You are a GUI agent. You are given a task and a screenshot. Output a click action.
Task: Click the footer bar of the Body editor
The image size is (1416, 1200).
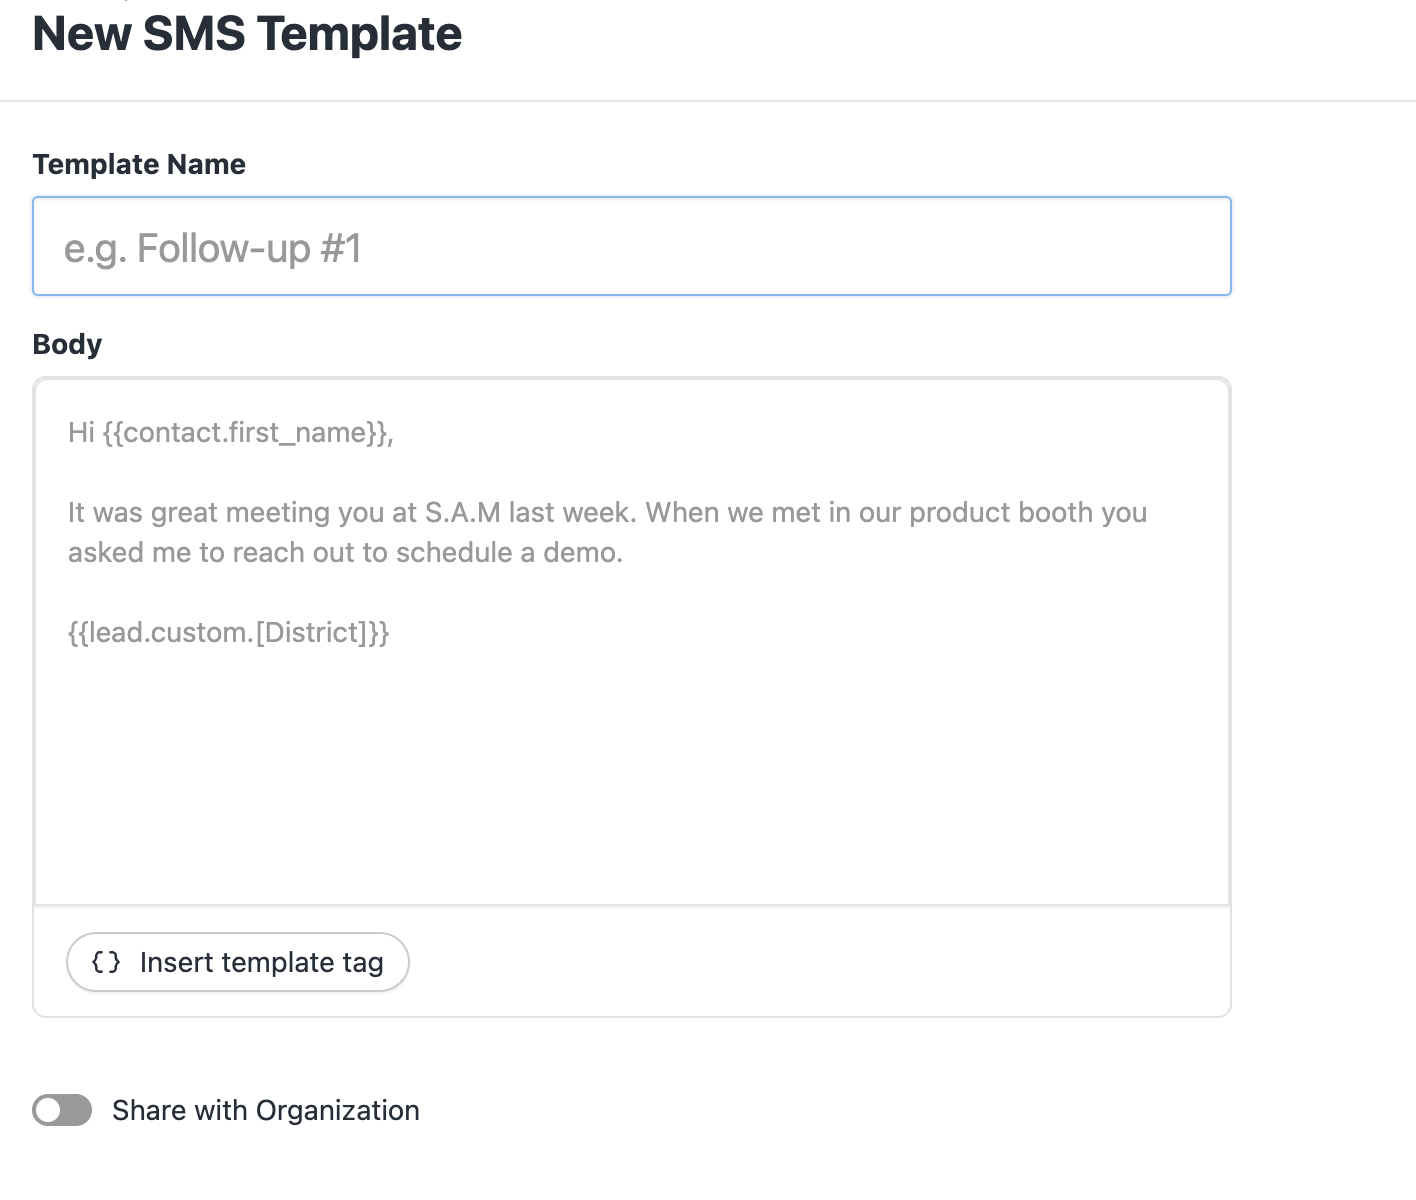[x=800, y=962]
